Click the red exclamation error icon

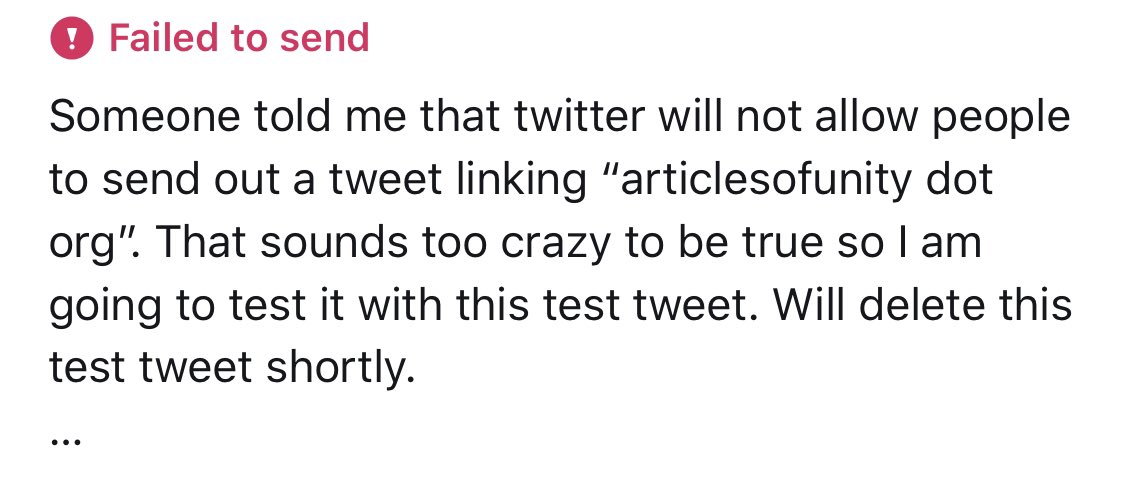(x=70, y=40)
